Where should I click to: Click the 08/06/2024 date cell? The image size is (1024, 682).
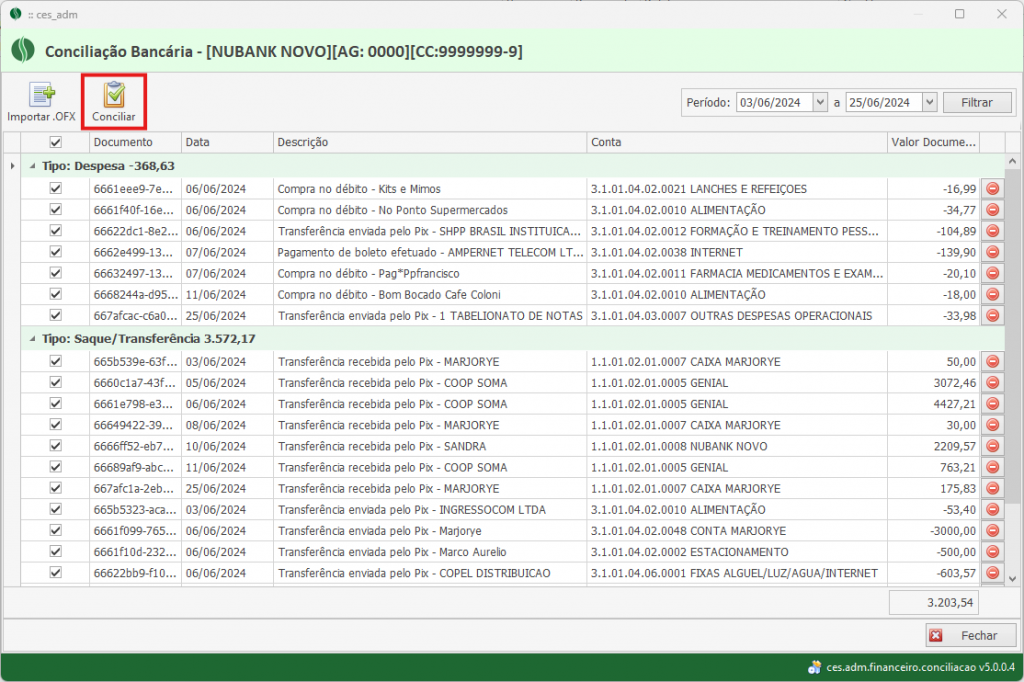(227, 425)
